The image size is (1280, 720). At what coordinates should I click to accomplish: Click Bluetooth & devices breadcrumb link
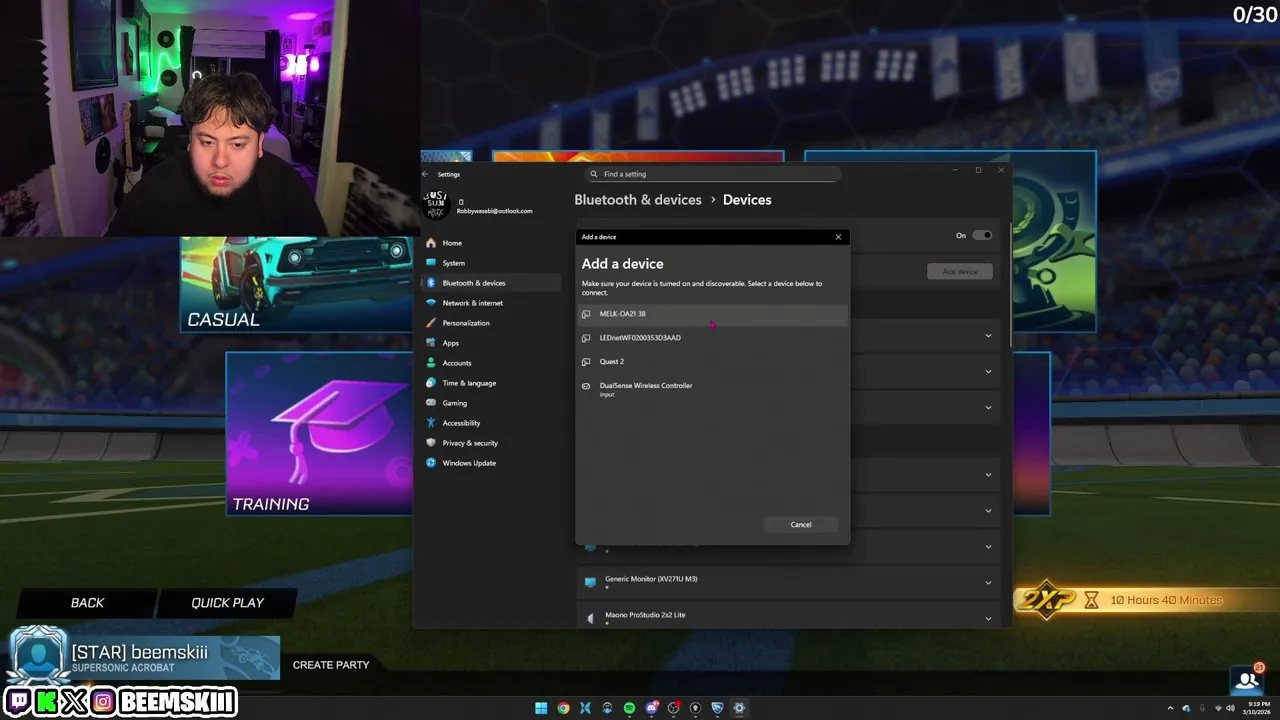click(x=638, y=200)
